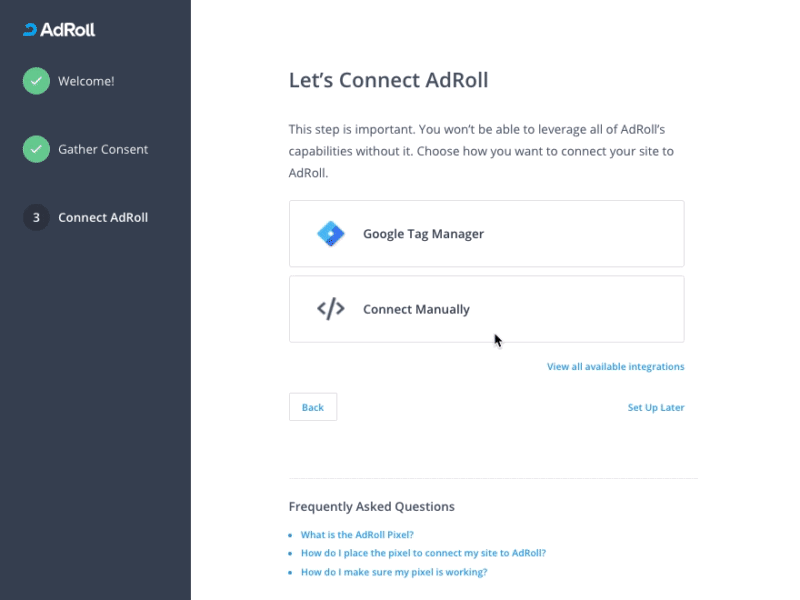Click the green checkmark beside Welcome!
The image size is (800, 600).
pos(36,81)
